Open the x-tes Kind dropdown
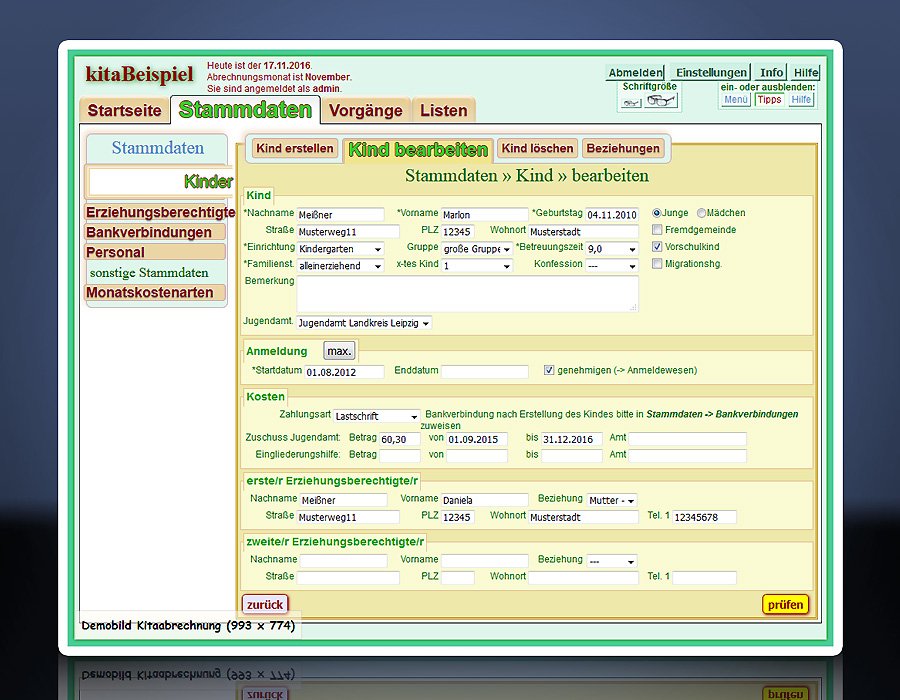This screenshot has width=900, height=700. [x=476, y=266]
